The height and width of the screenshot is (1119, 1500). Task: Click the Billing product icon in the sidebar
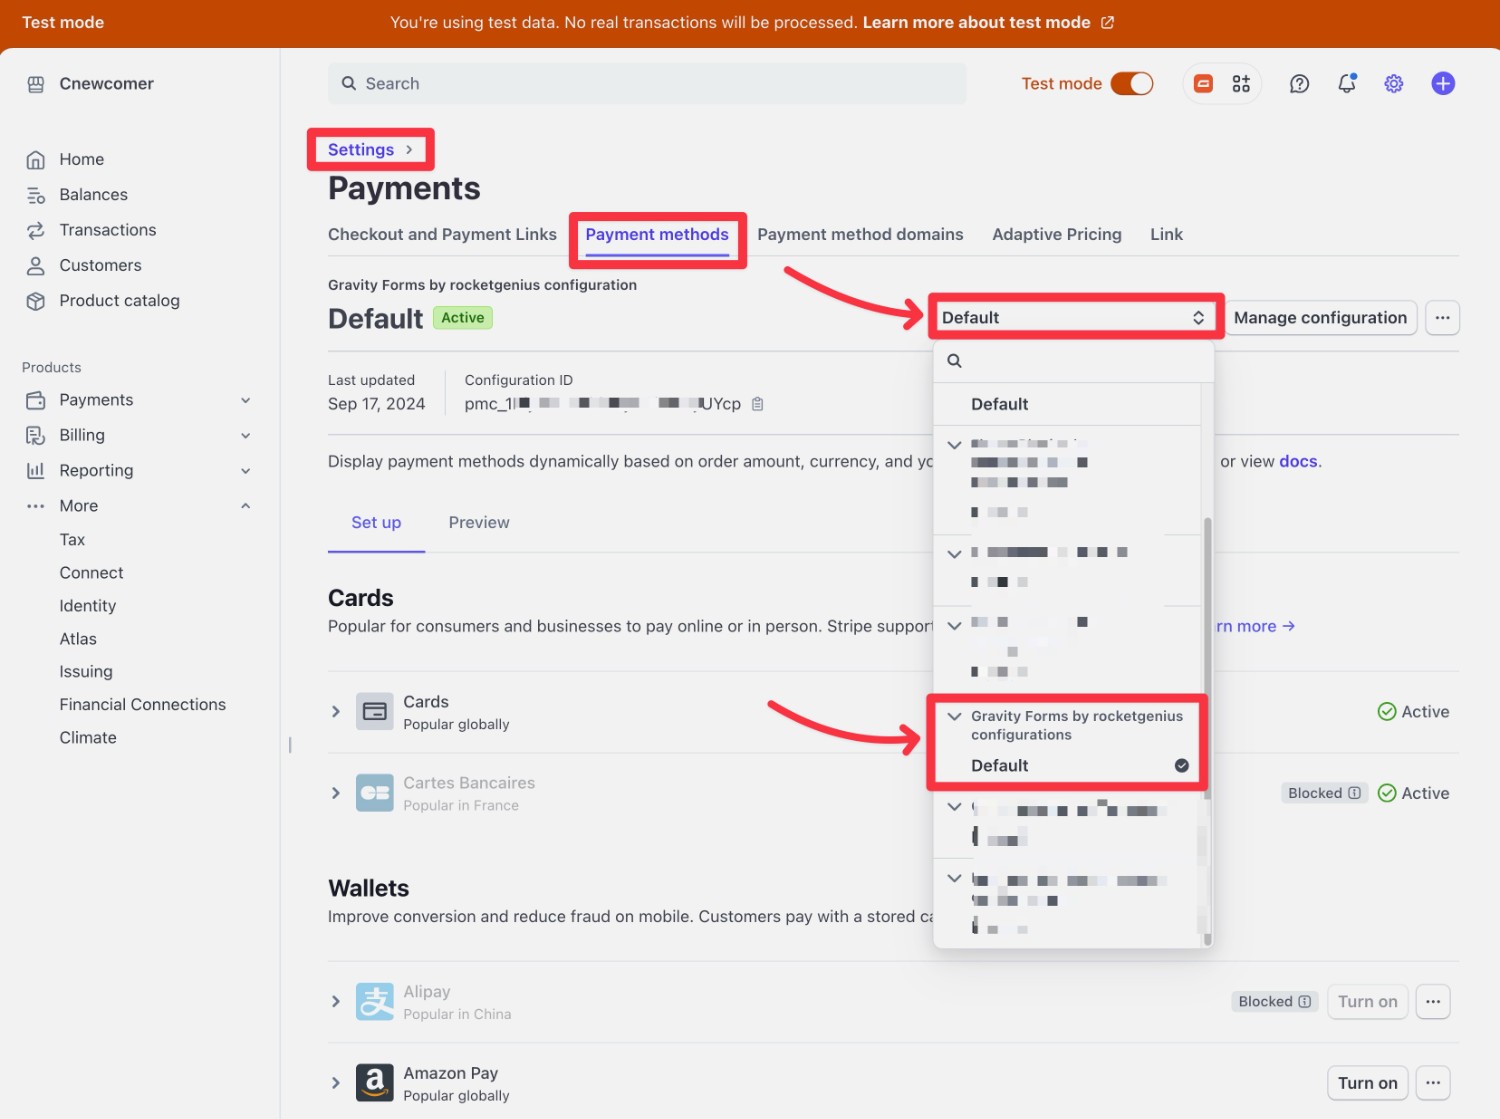(36, 435)
